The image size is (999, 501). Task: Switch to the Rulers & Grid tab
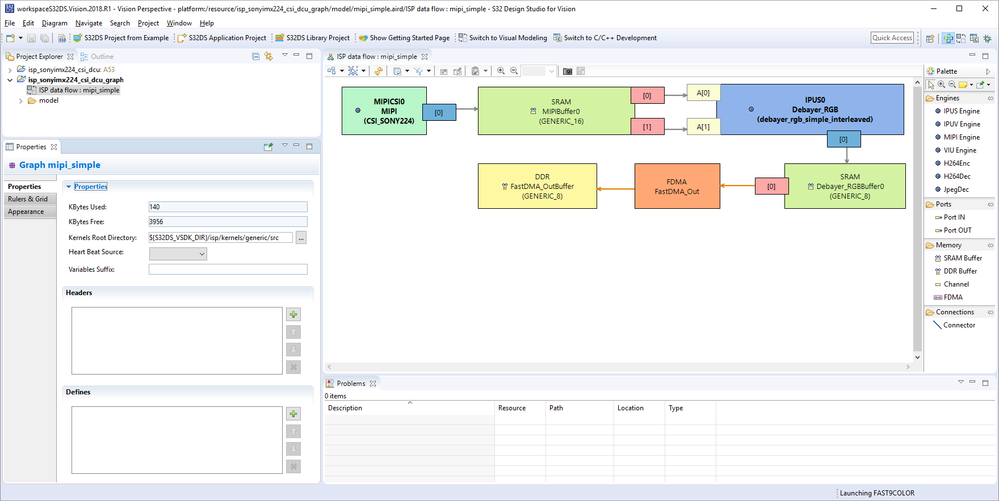[x=28, y=199]
